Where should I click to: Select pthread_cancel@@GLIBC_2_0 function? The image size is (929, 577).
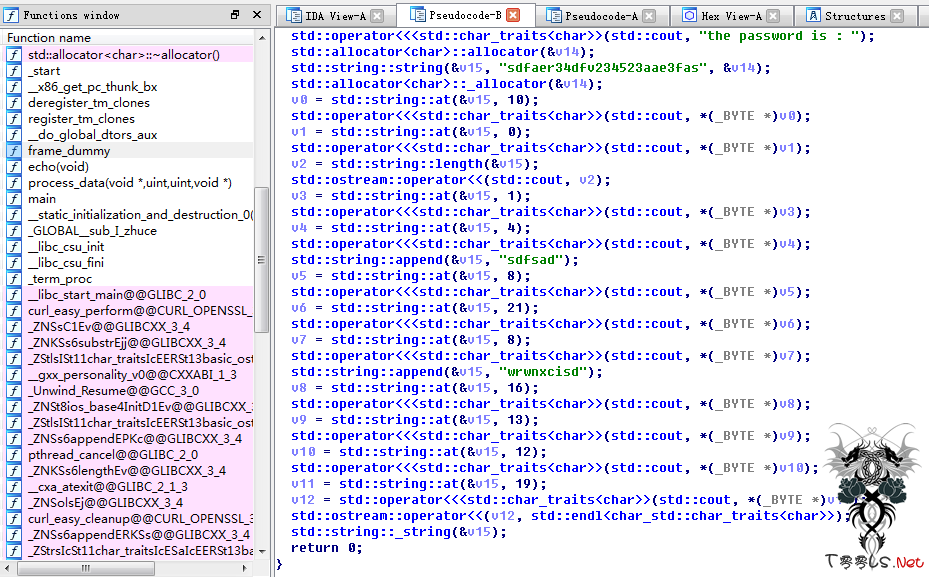coord(129,454)
